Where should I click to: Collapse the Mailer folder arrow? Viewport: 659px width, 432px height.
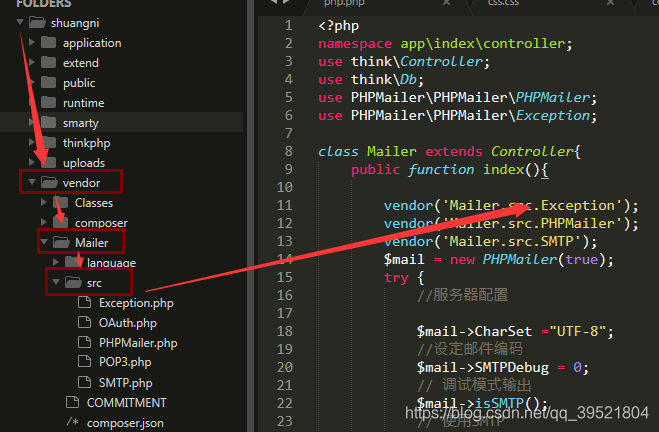click(44, 242)
